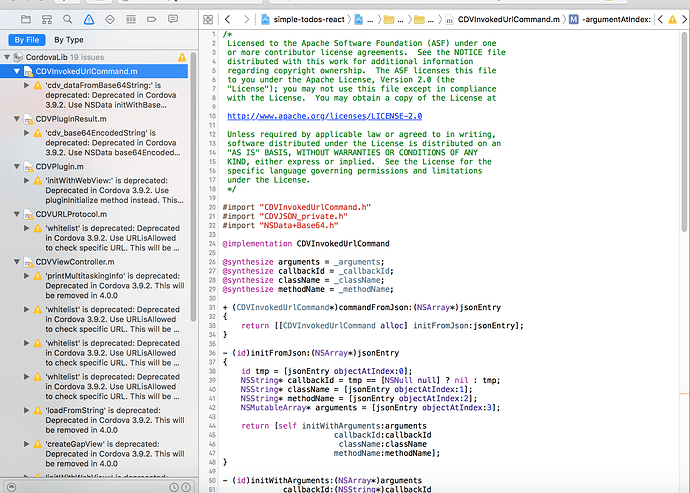Switch to By Type grouping
This screenshot has height=493, width=690.
(69, 40)
